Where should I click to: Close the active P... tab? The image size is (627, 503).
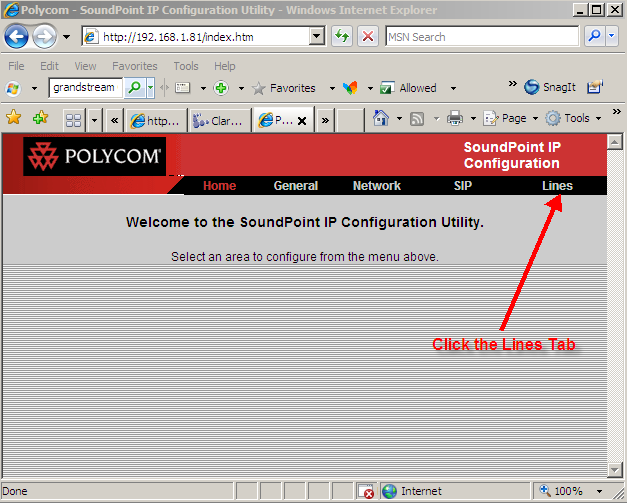pos(302,121)
